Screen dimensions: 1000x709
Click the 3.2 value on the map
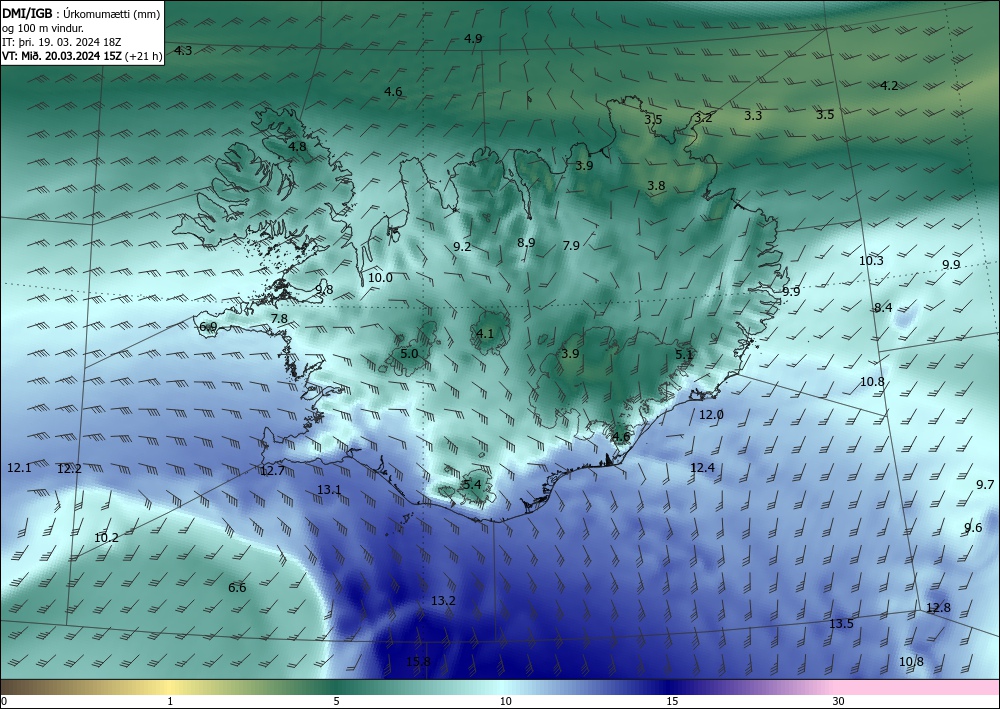point(703,117)
